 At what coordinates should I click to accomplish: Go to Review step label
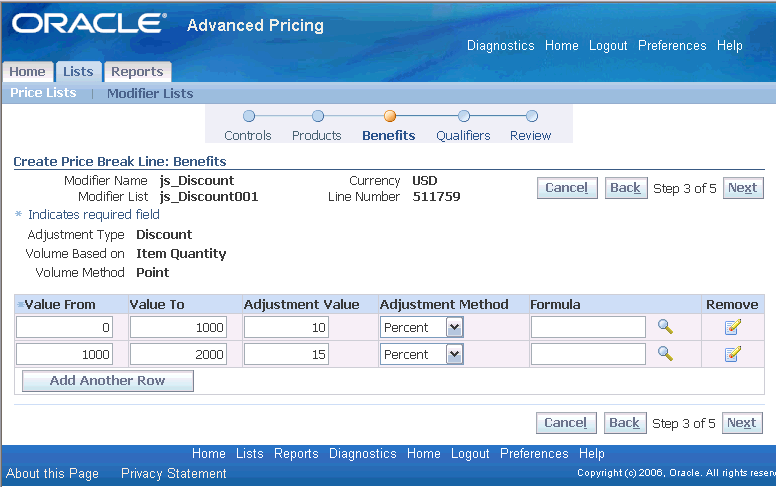pyautogui.click(x=531, y=136)
